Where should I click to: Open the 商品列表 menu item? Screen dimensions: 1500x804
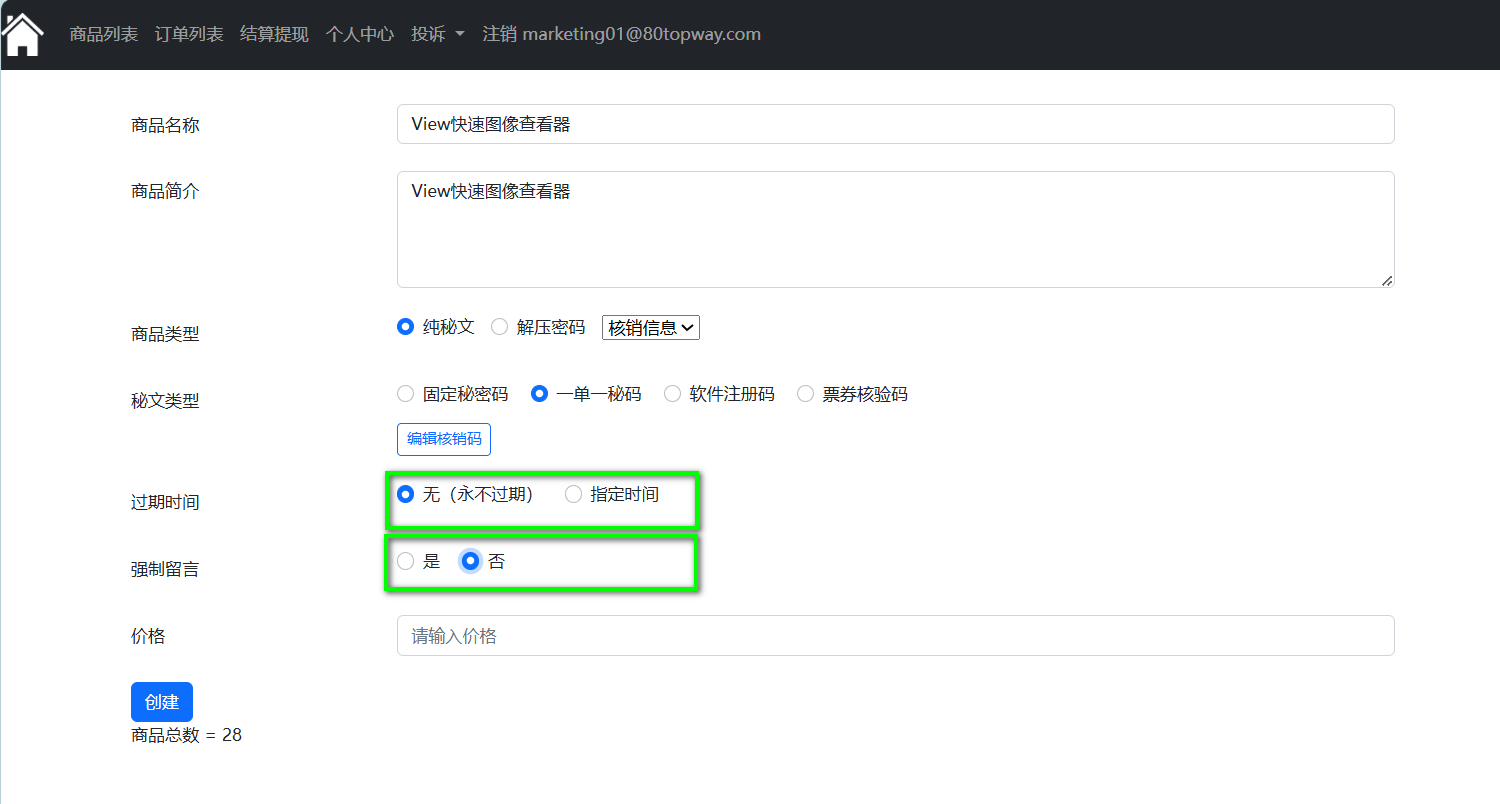[x=104, y=34]
